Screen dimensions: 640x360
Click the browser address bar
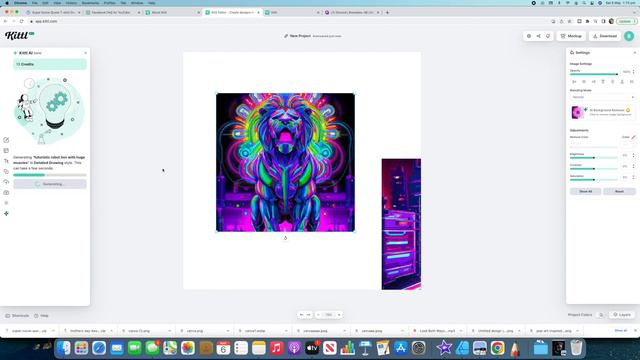coord(286,21)
